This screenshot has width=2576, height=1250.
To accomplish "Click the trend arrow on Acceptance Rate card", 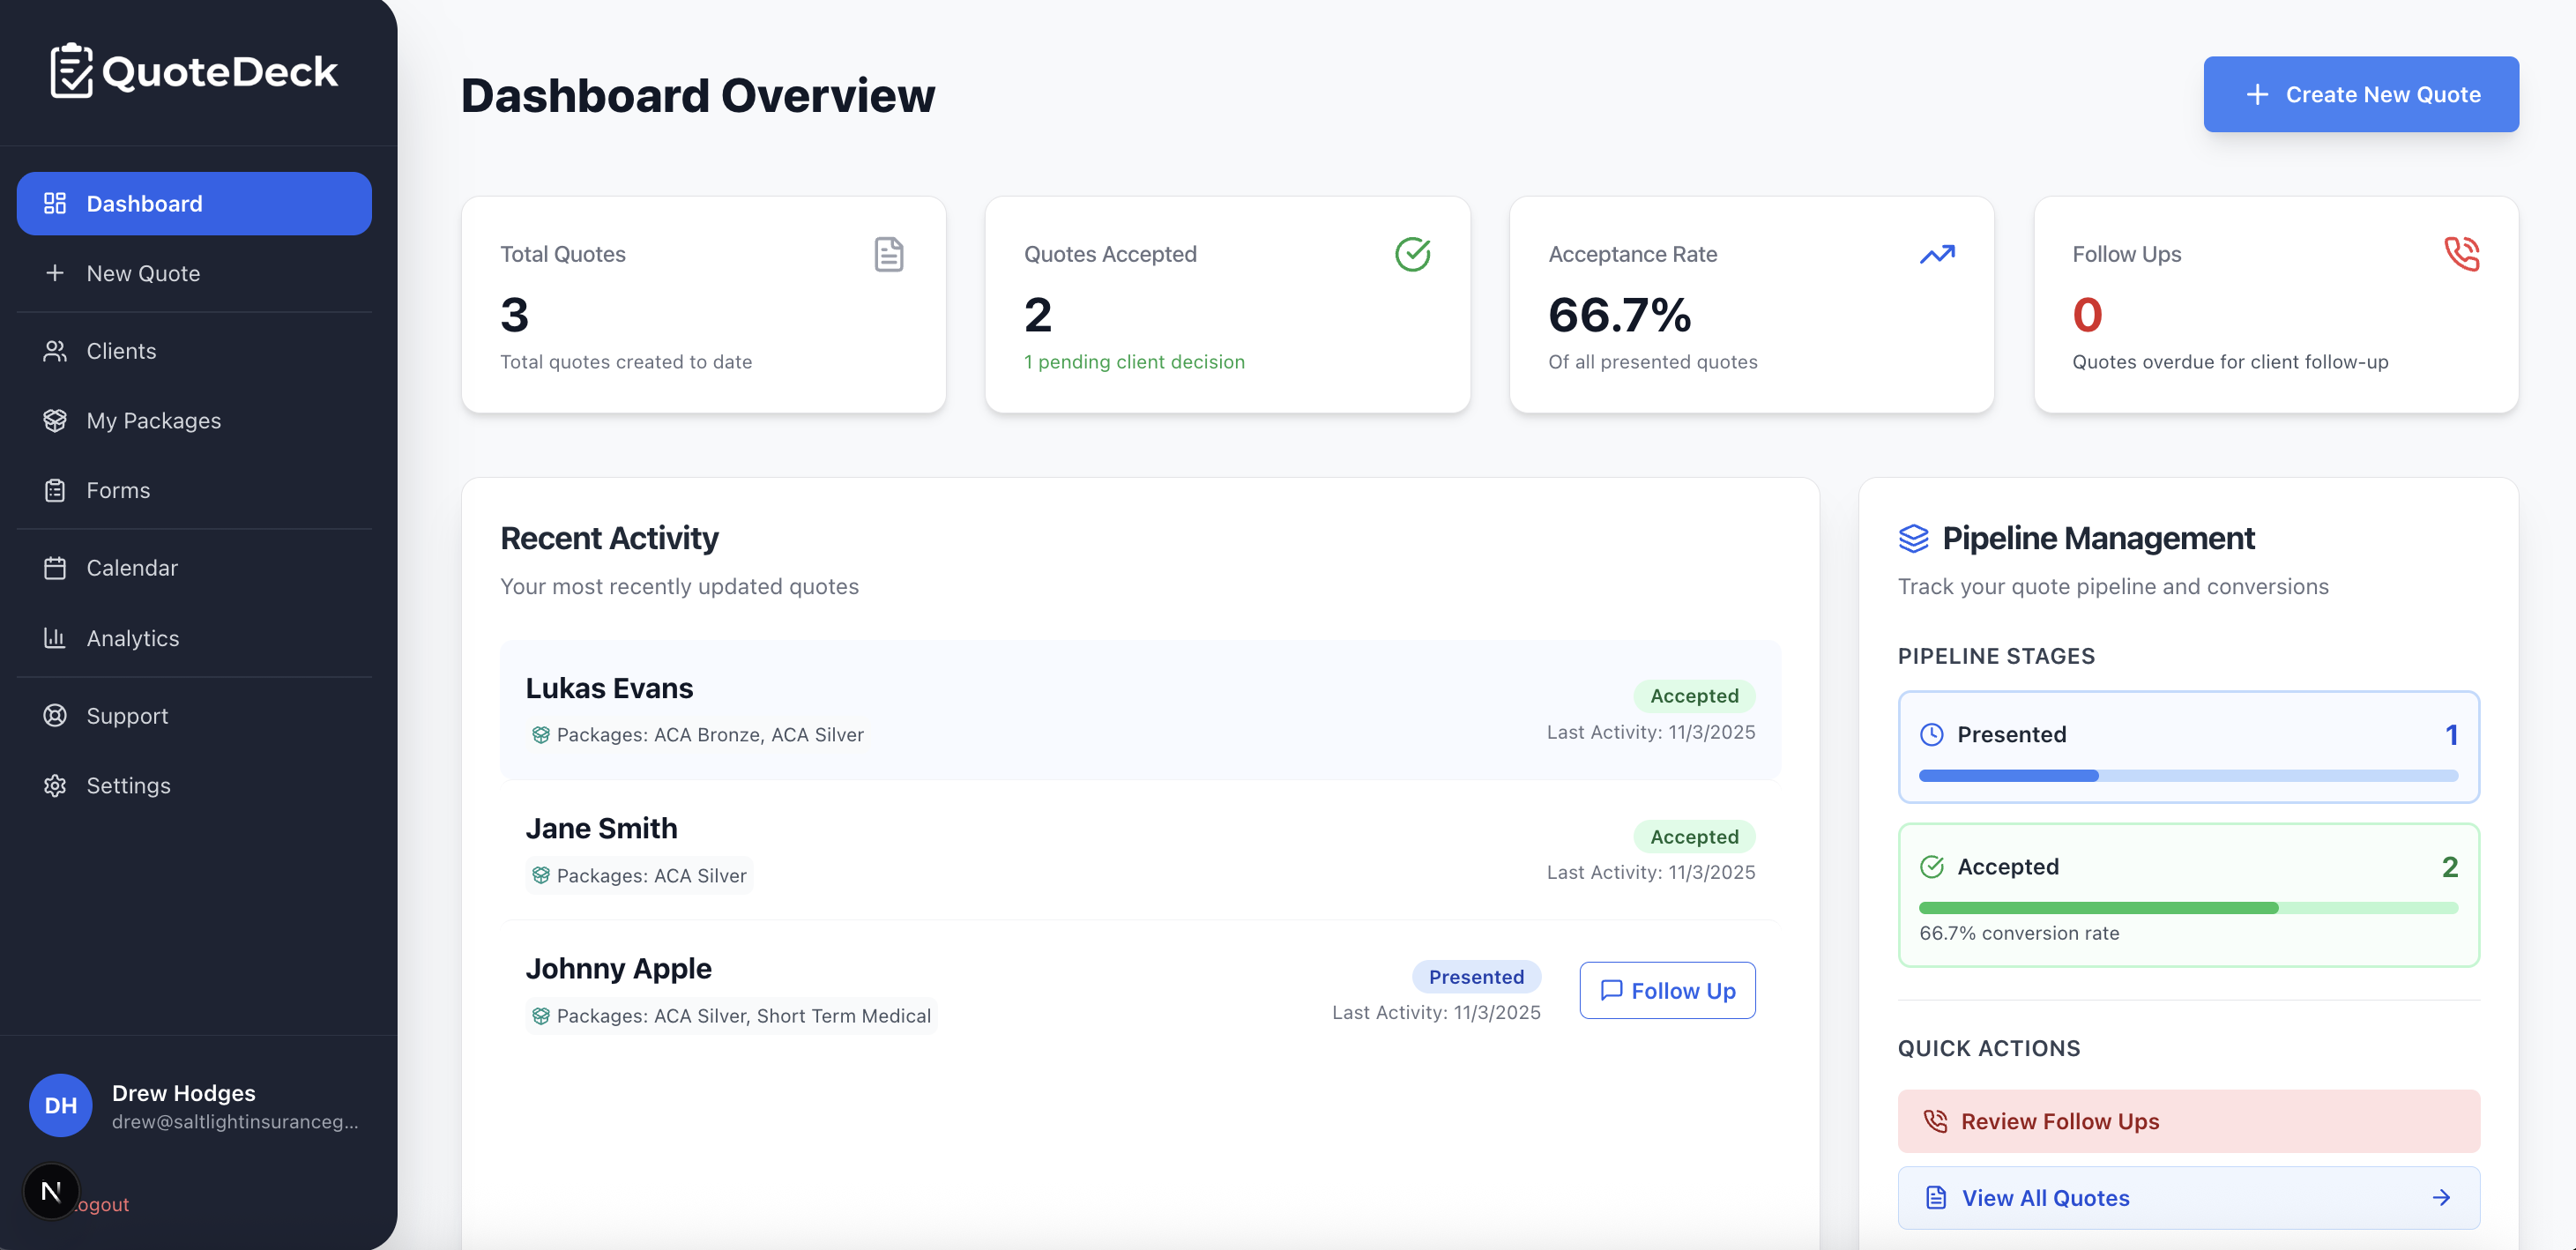I will click(1937, 254).
